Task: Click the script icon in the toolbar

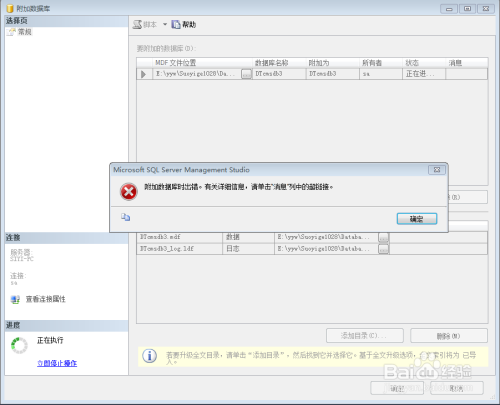Action: click(137, 25)
